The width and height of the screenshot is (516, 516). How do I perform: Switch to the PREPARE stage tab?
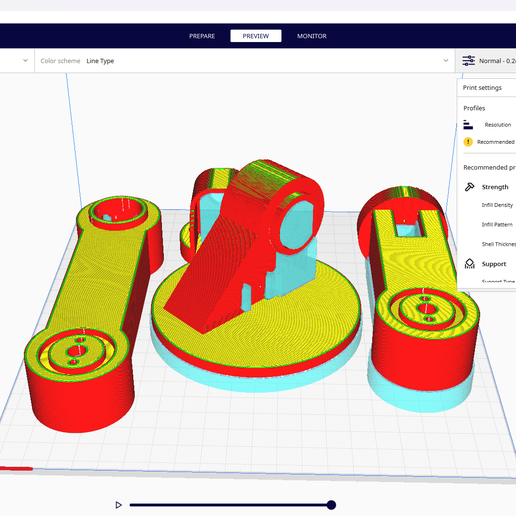click(x=202, y=36)
